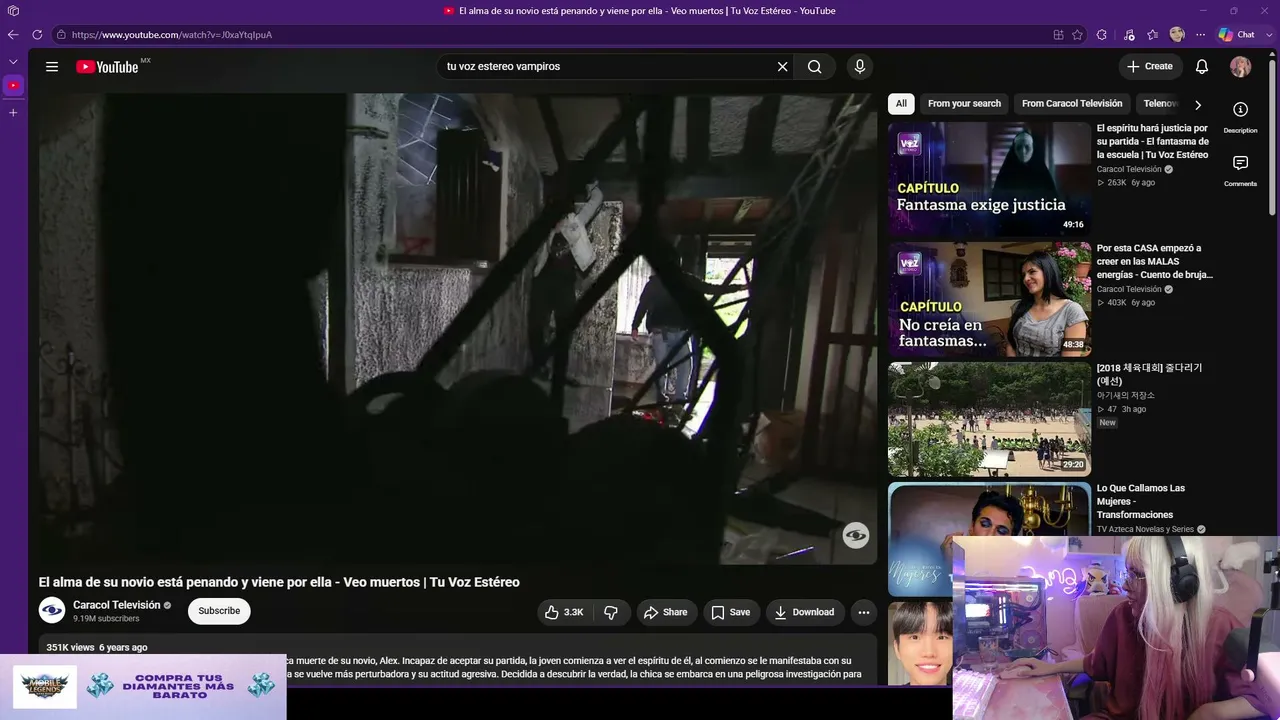Select the From your search chip
The image size is (1280, 720).
tap(964, 104)
